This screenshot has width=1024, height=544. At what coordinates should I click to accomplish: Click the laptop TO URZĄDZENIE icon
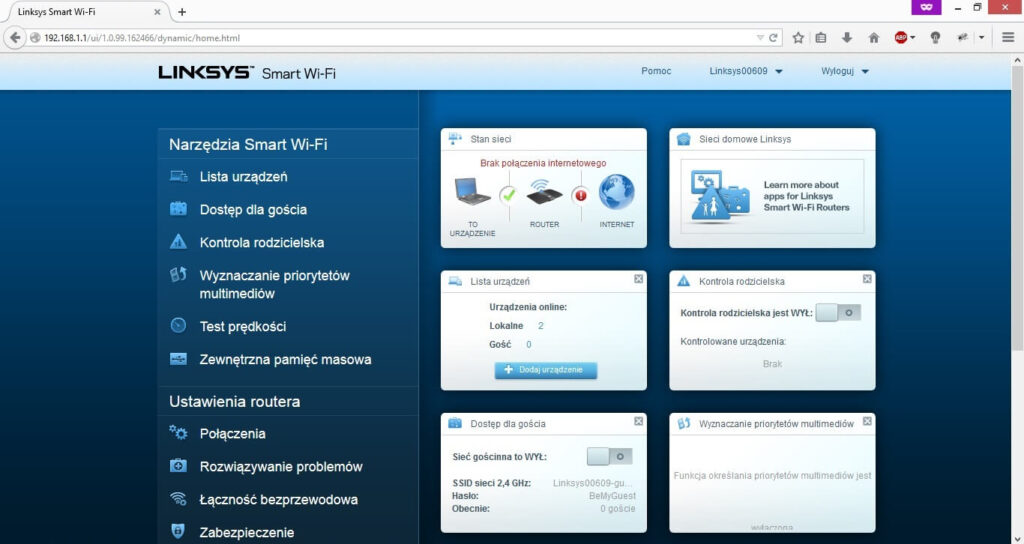(472, 191)
